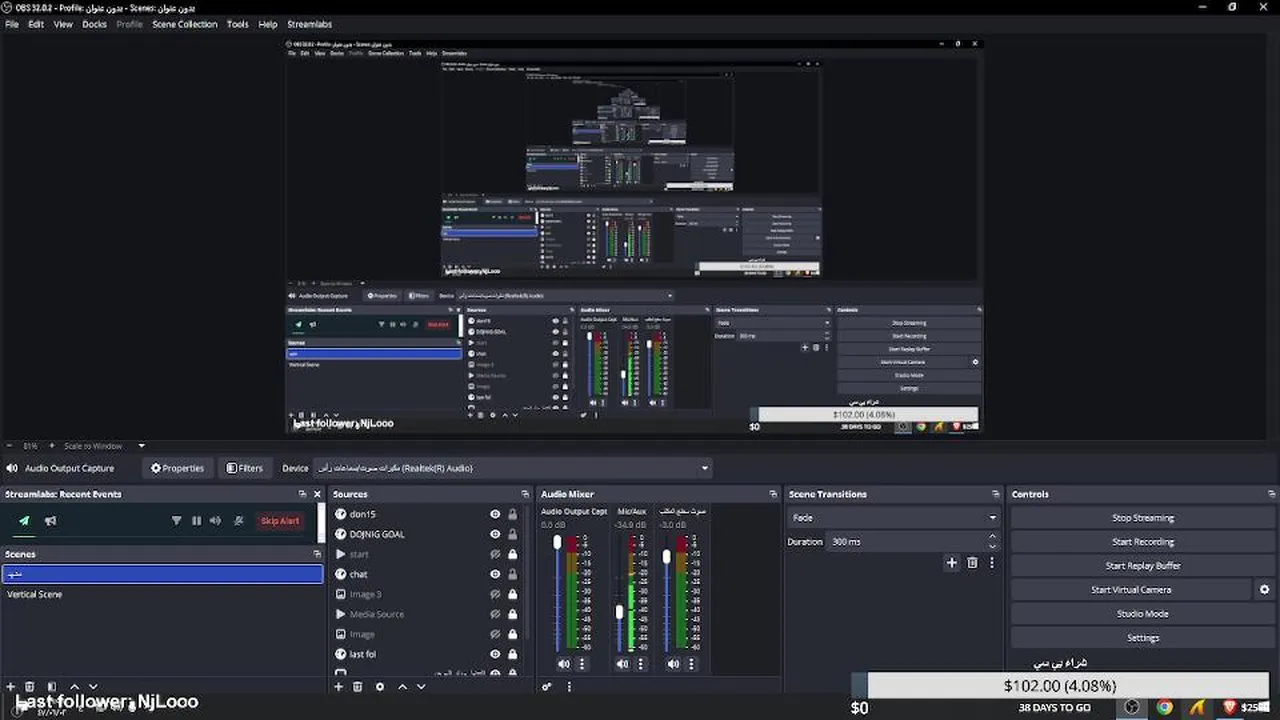Add a new scene with plus icon
The width and height of the screenshot is (1280, 720).
click(x=11, y=687)
